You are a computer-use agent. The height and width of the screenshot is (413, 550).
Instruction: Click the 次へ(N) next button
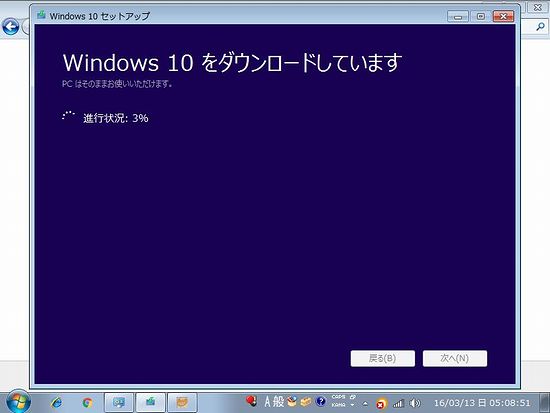455,358
